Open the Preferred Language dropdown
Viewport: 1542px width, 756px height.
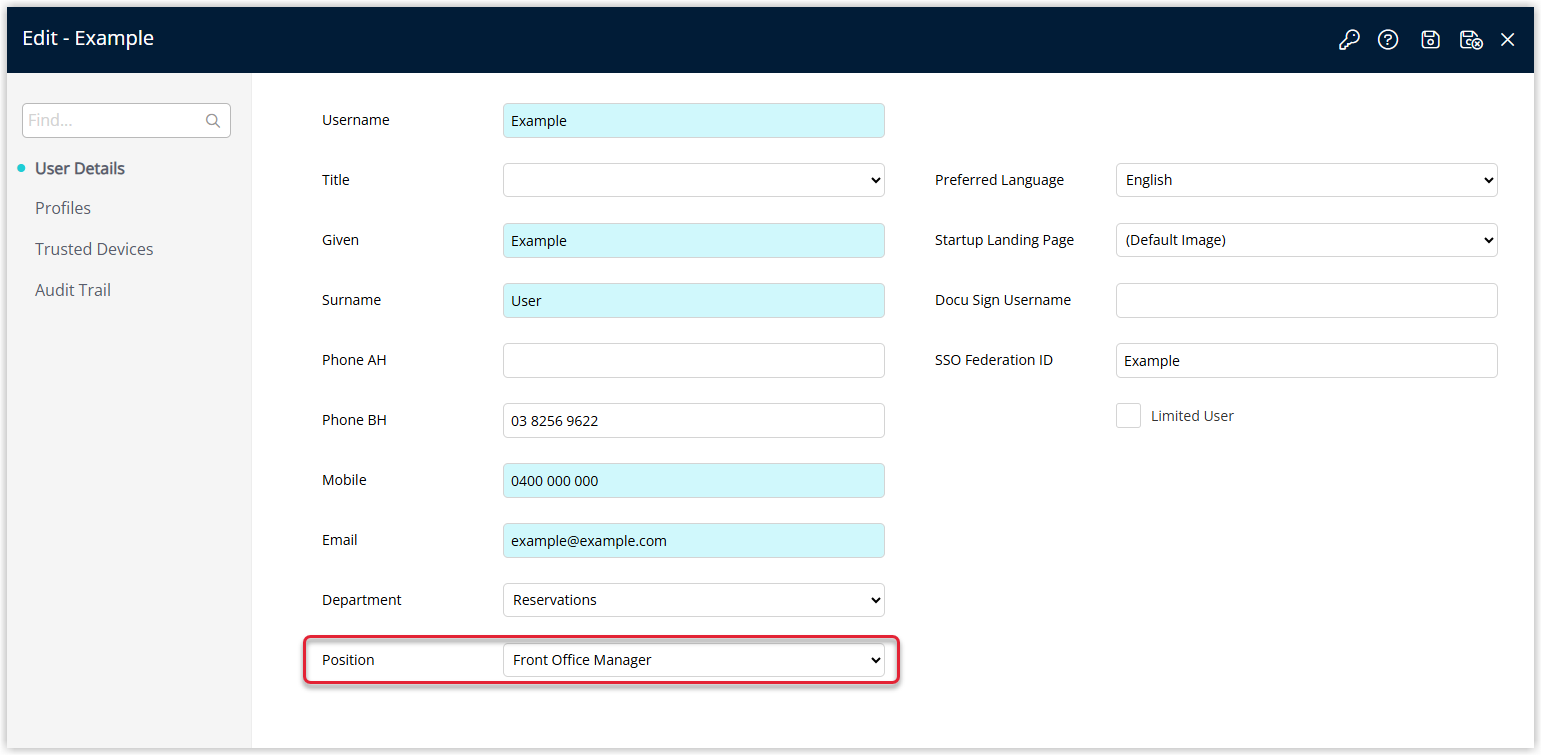(x=1307, y=180)
